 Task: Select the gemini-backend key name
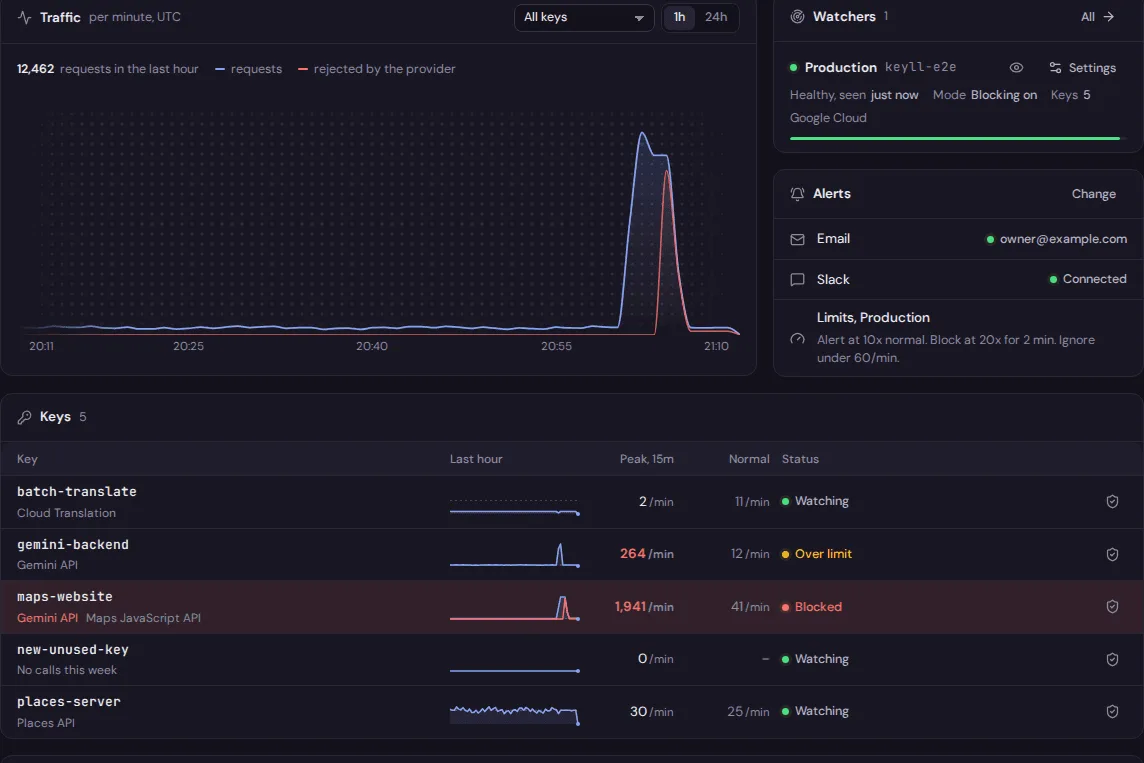point(73,545)
